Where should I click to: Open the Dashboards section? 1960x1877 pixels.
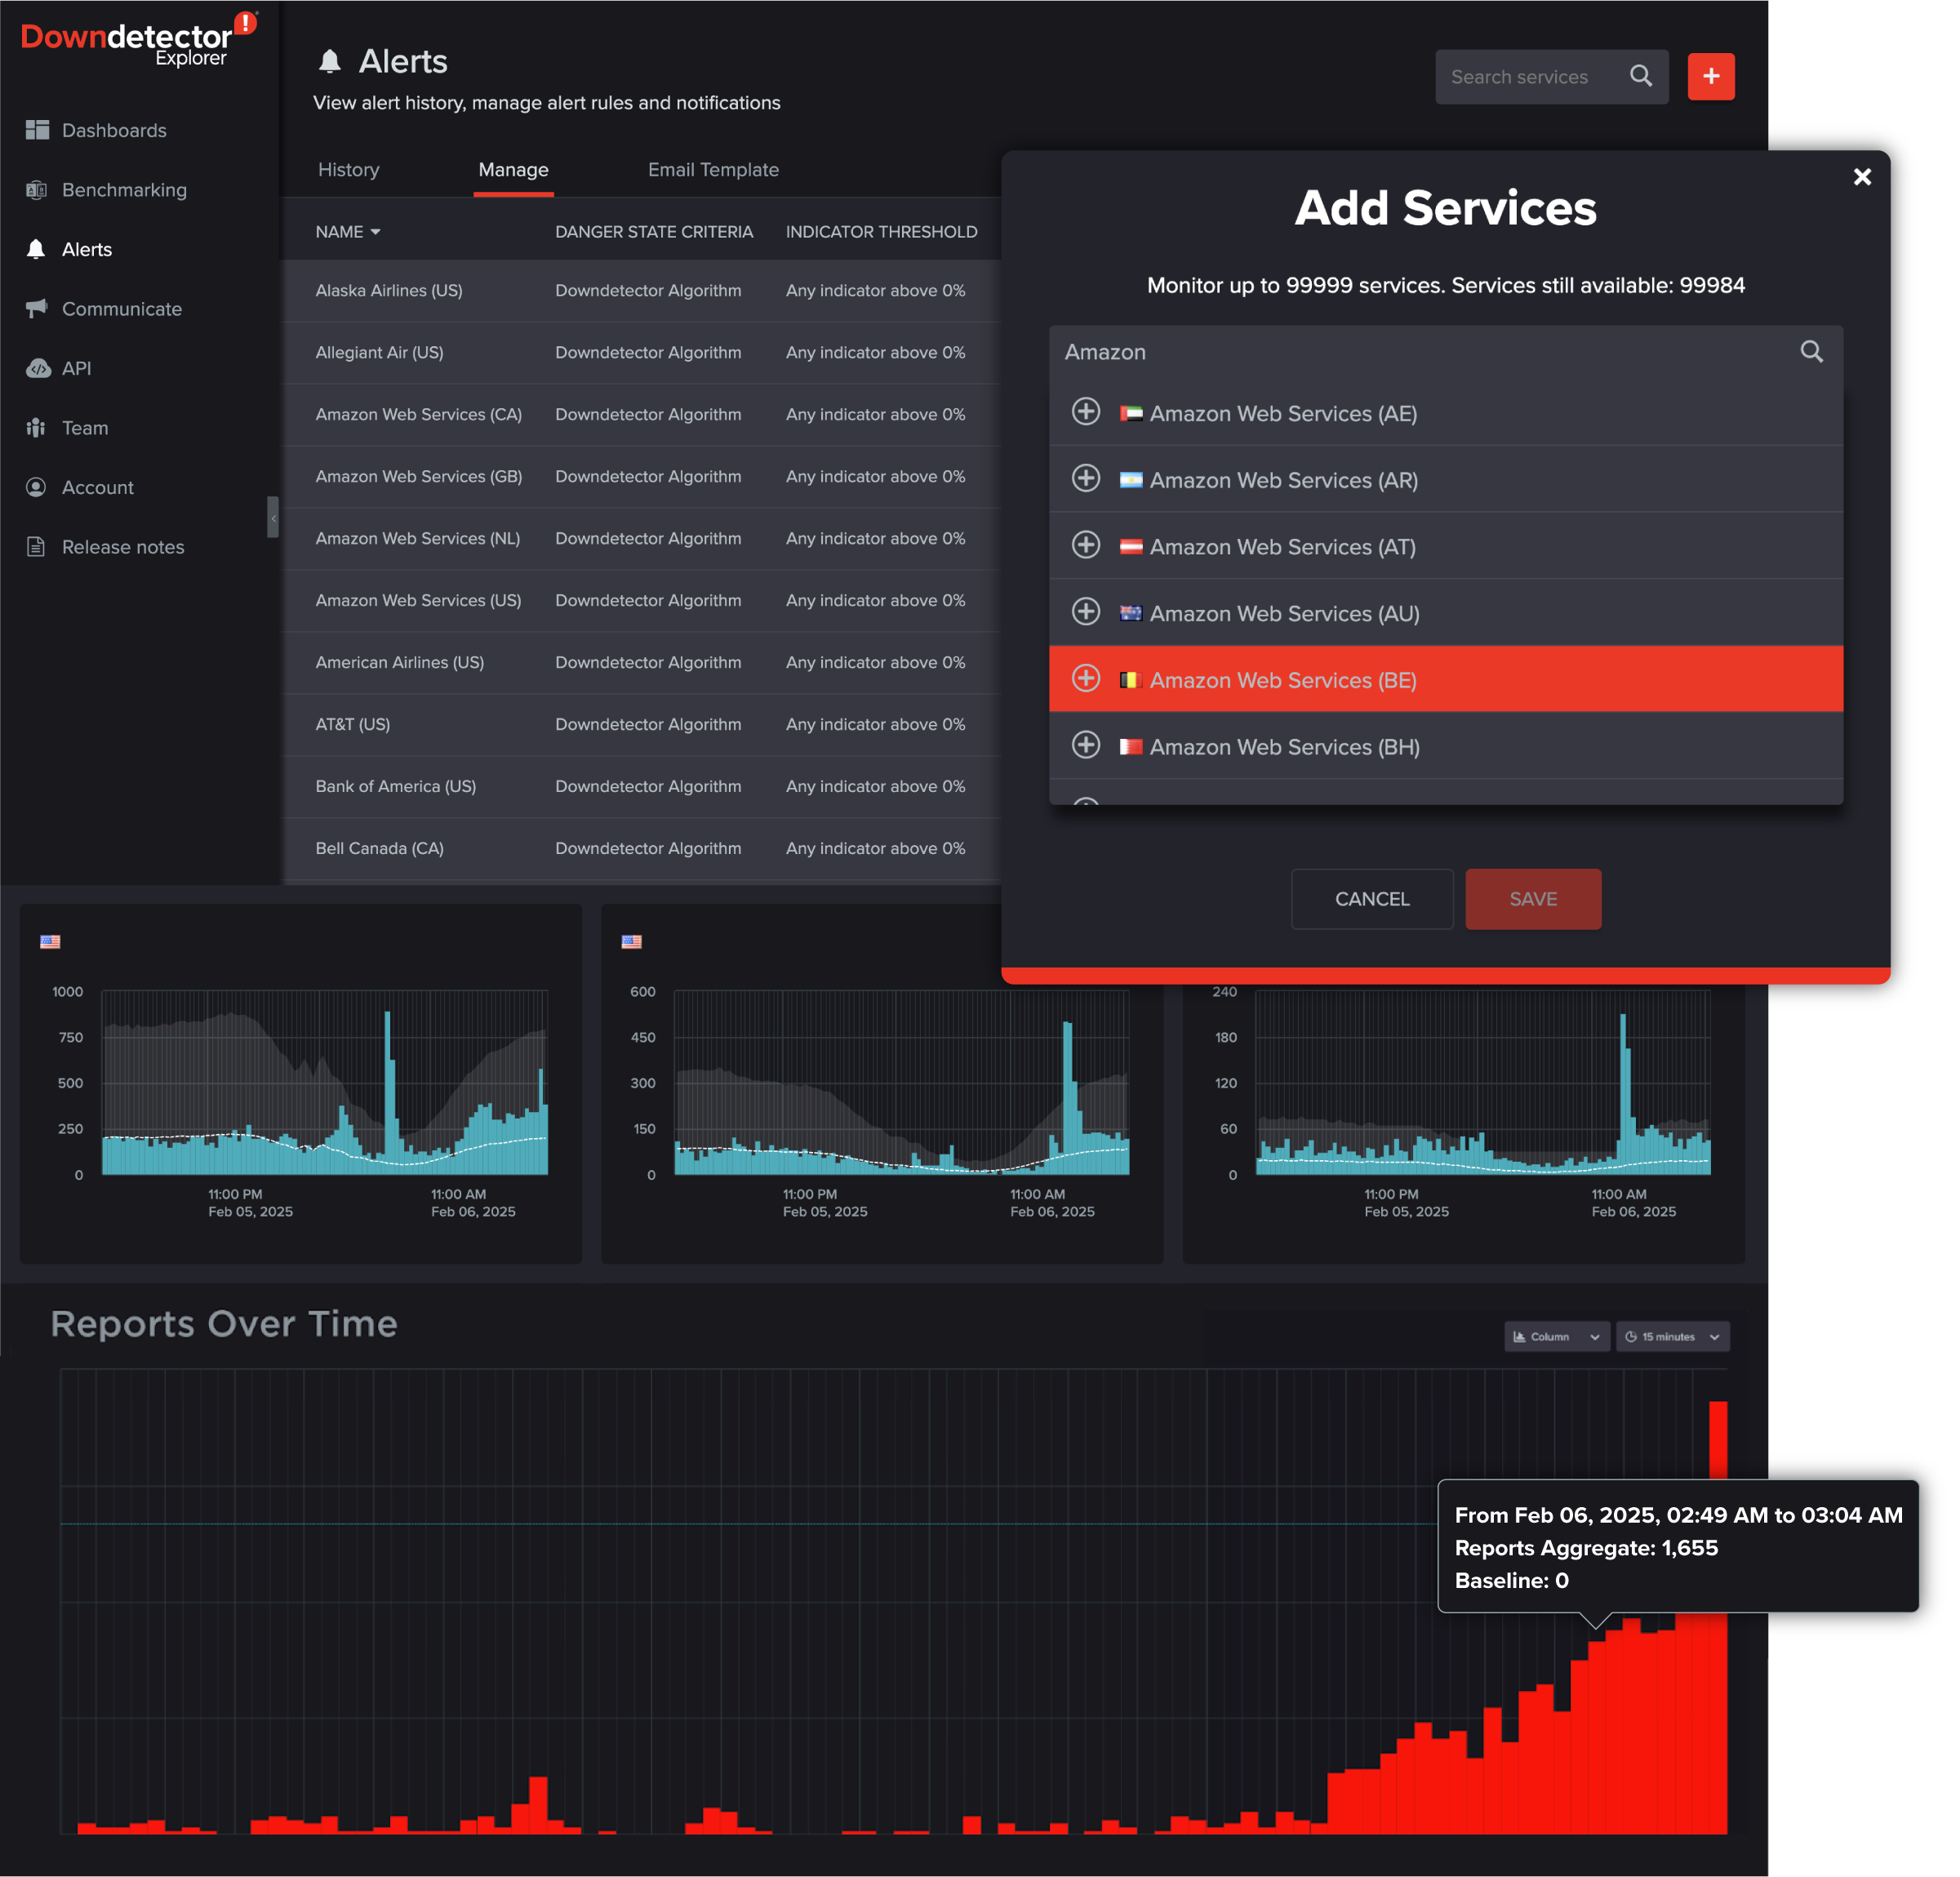(x=114, y=130)
